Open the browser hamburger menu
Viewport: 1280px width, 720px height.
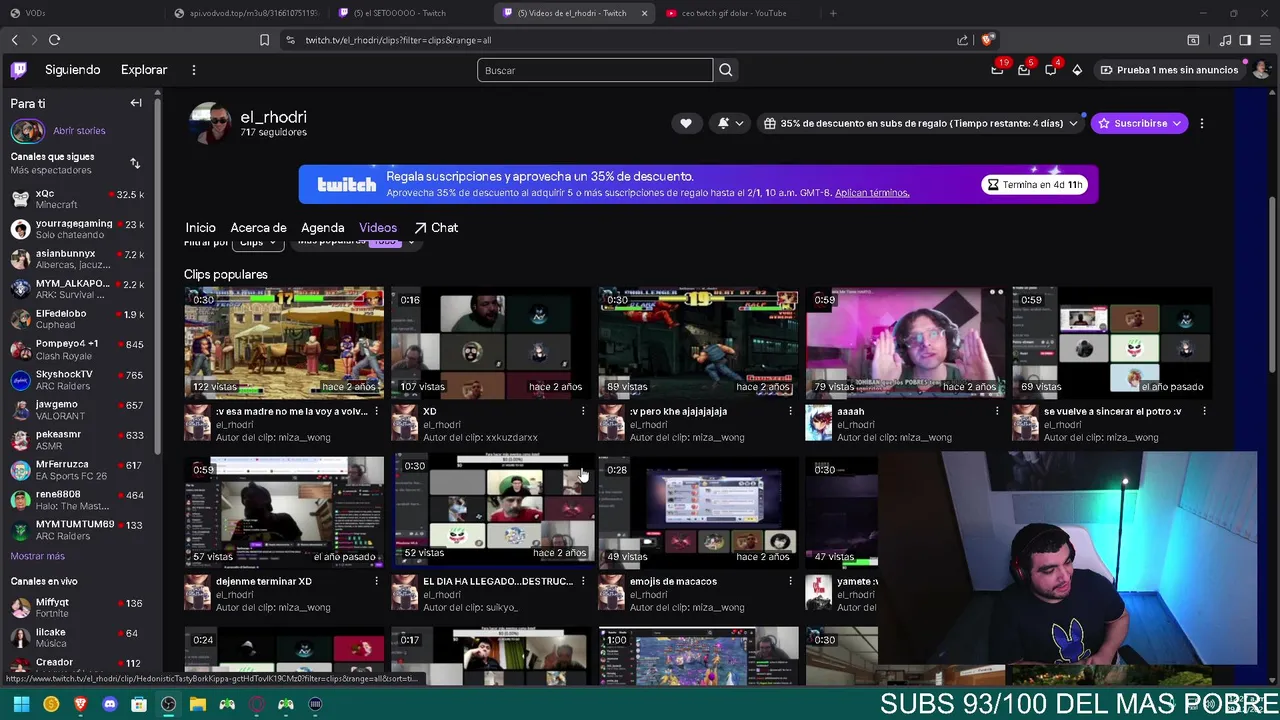1266,40
